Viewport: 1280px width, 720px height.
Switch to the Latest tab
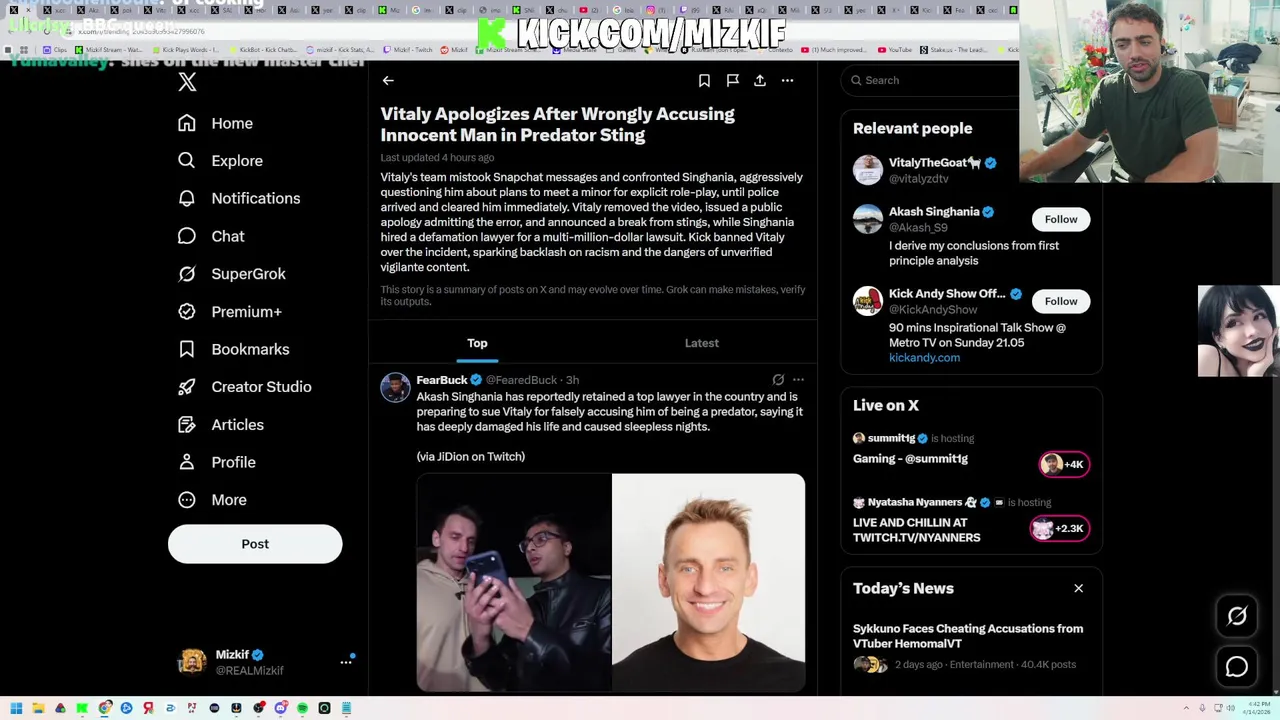(702, 343)
